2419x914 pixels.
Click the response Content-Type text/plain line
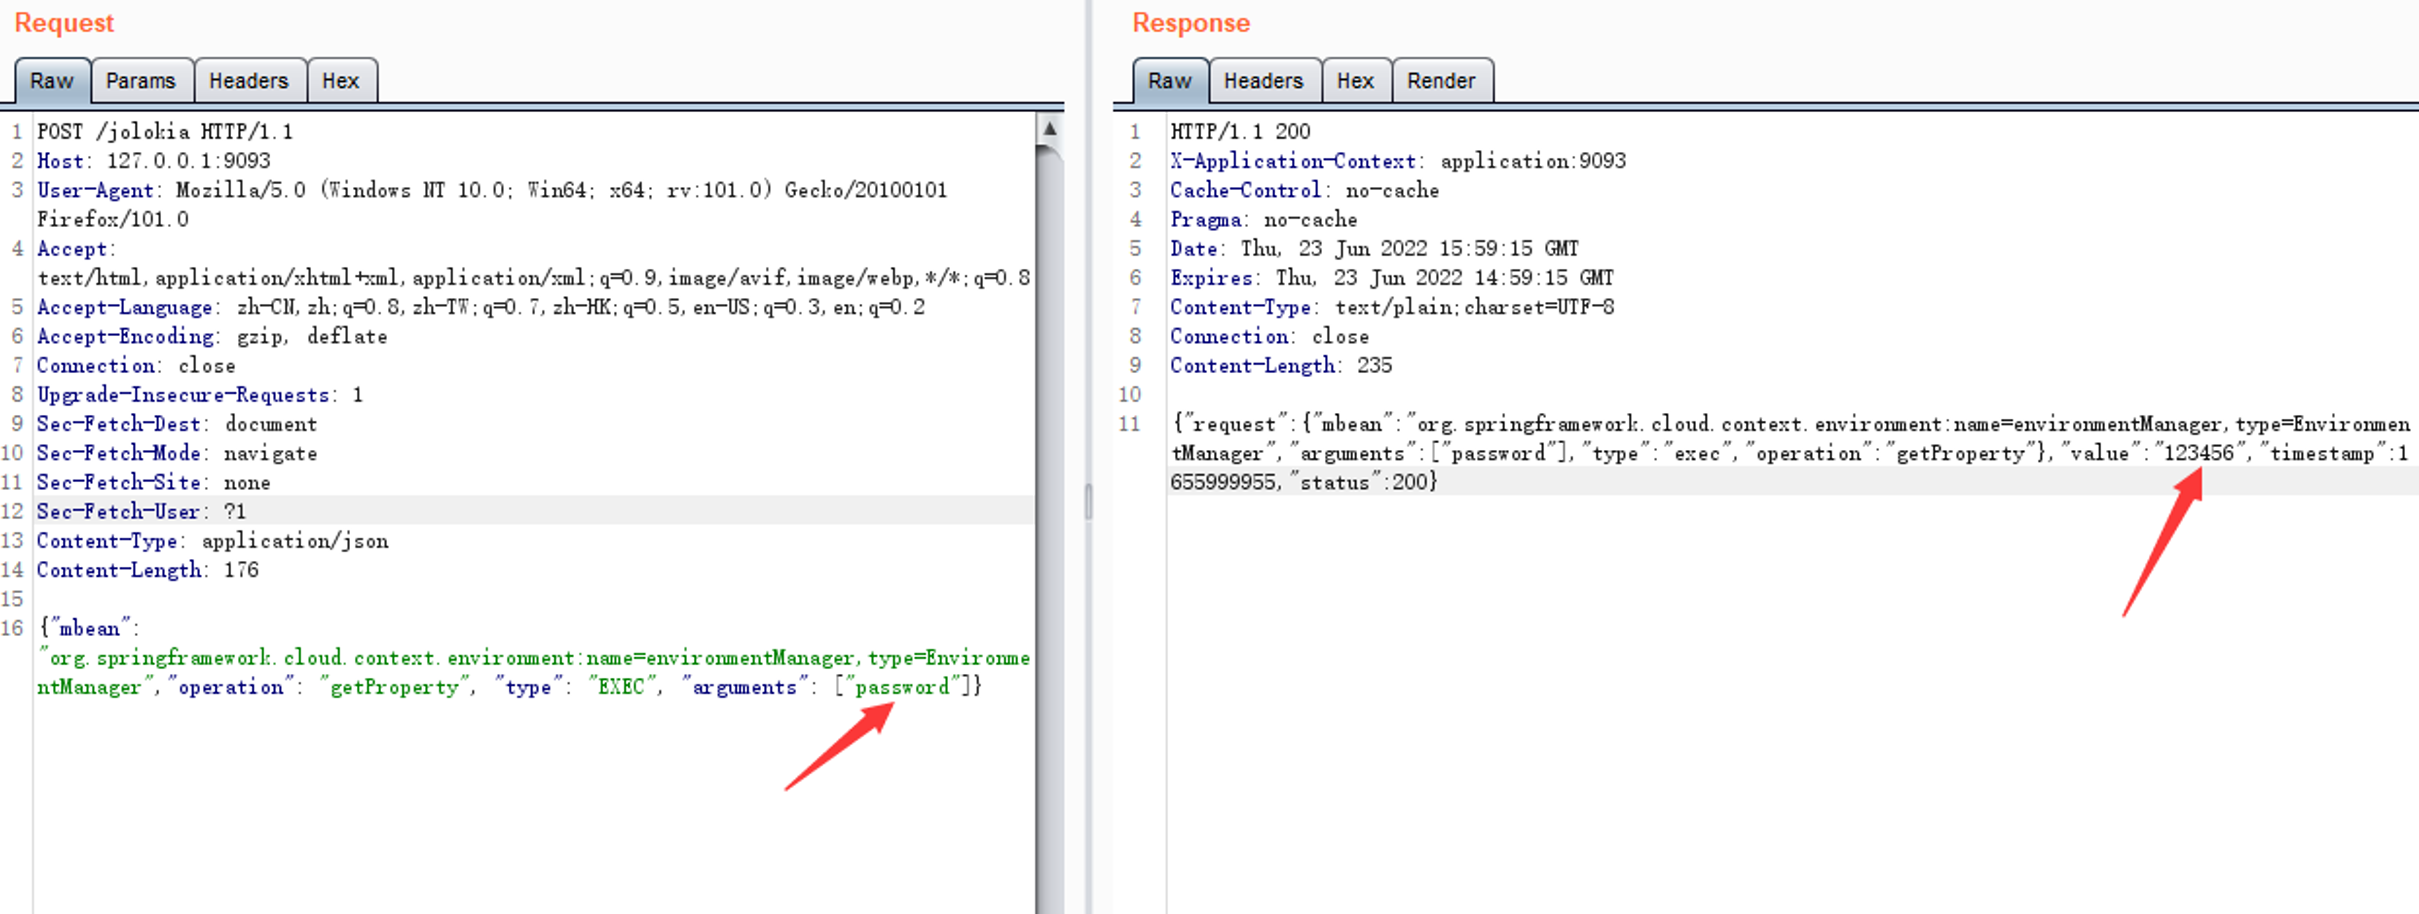[x=1392, y=308]
